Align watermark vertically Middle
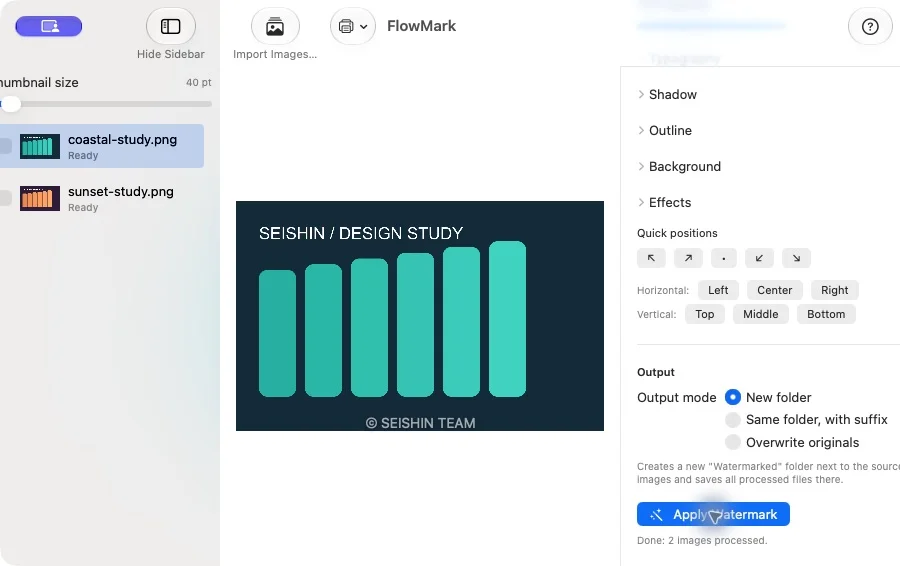Image resolution: width=900 pixels, height=566 pixels. click(761, 315)
